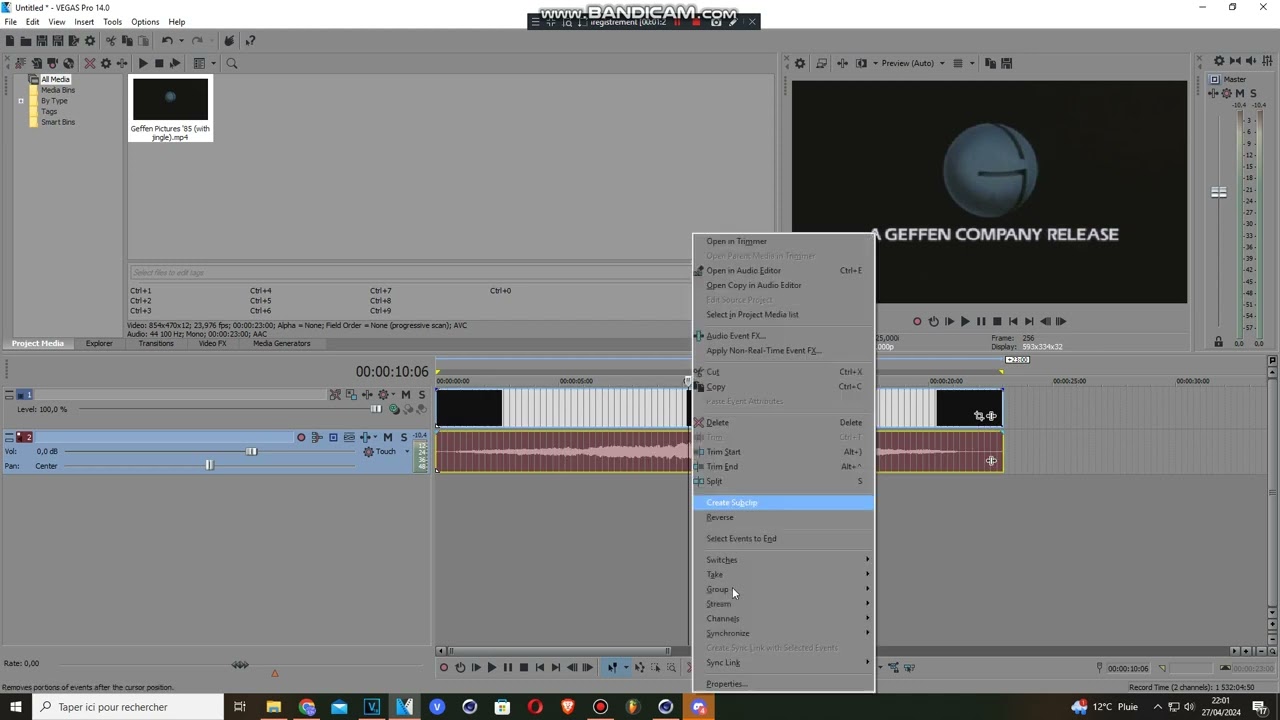This screenshot has width=1280, height=720.
Task: Click the Copy icon in main toolbar
Action: click(127, 41)
